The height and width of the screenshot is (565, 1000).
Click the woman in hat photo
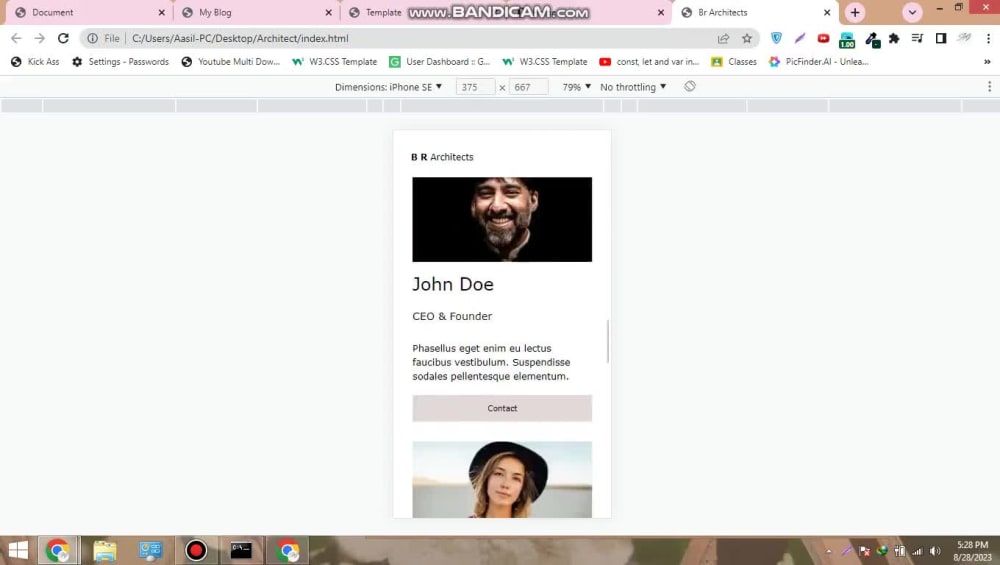pyautogui.click(x=502, y=480)
